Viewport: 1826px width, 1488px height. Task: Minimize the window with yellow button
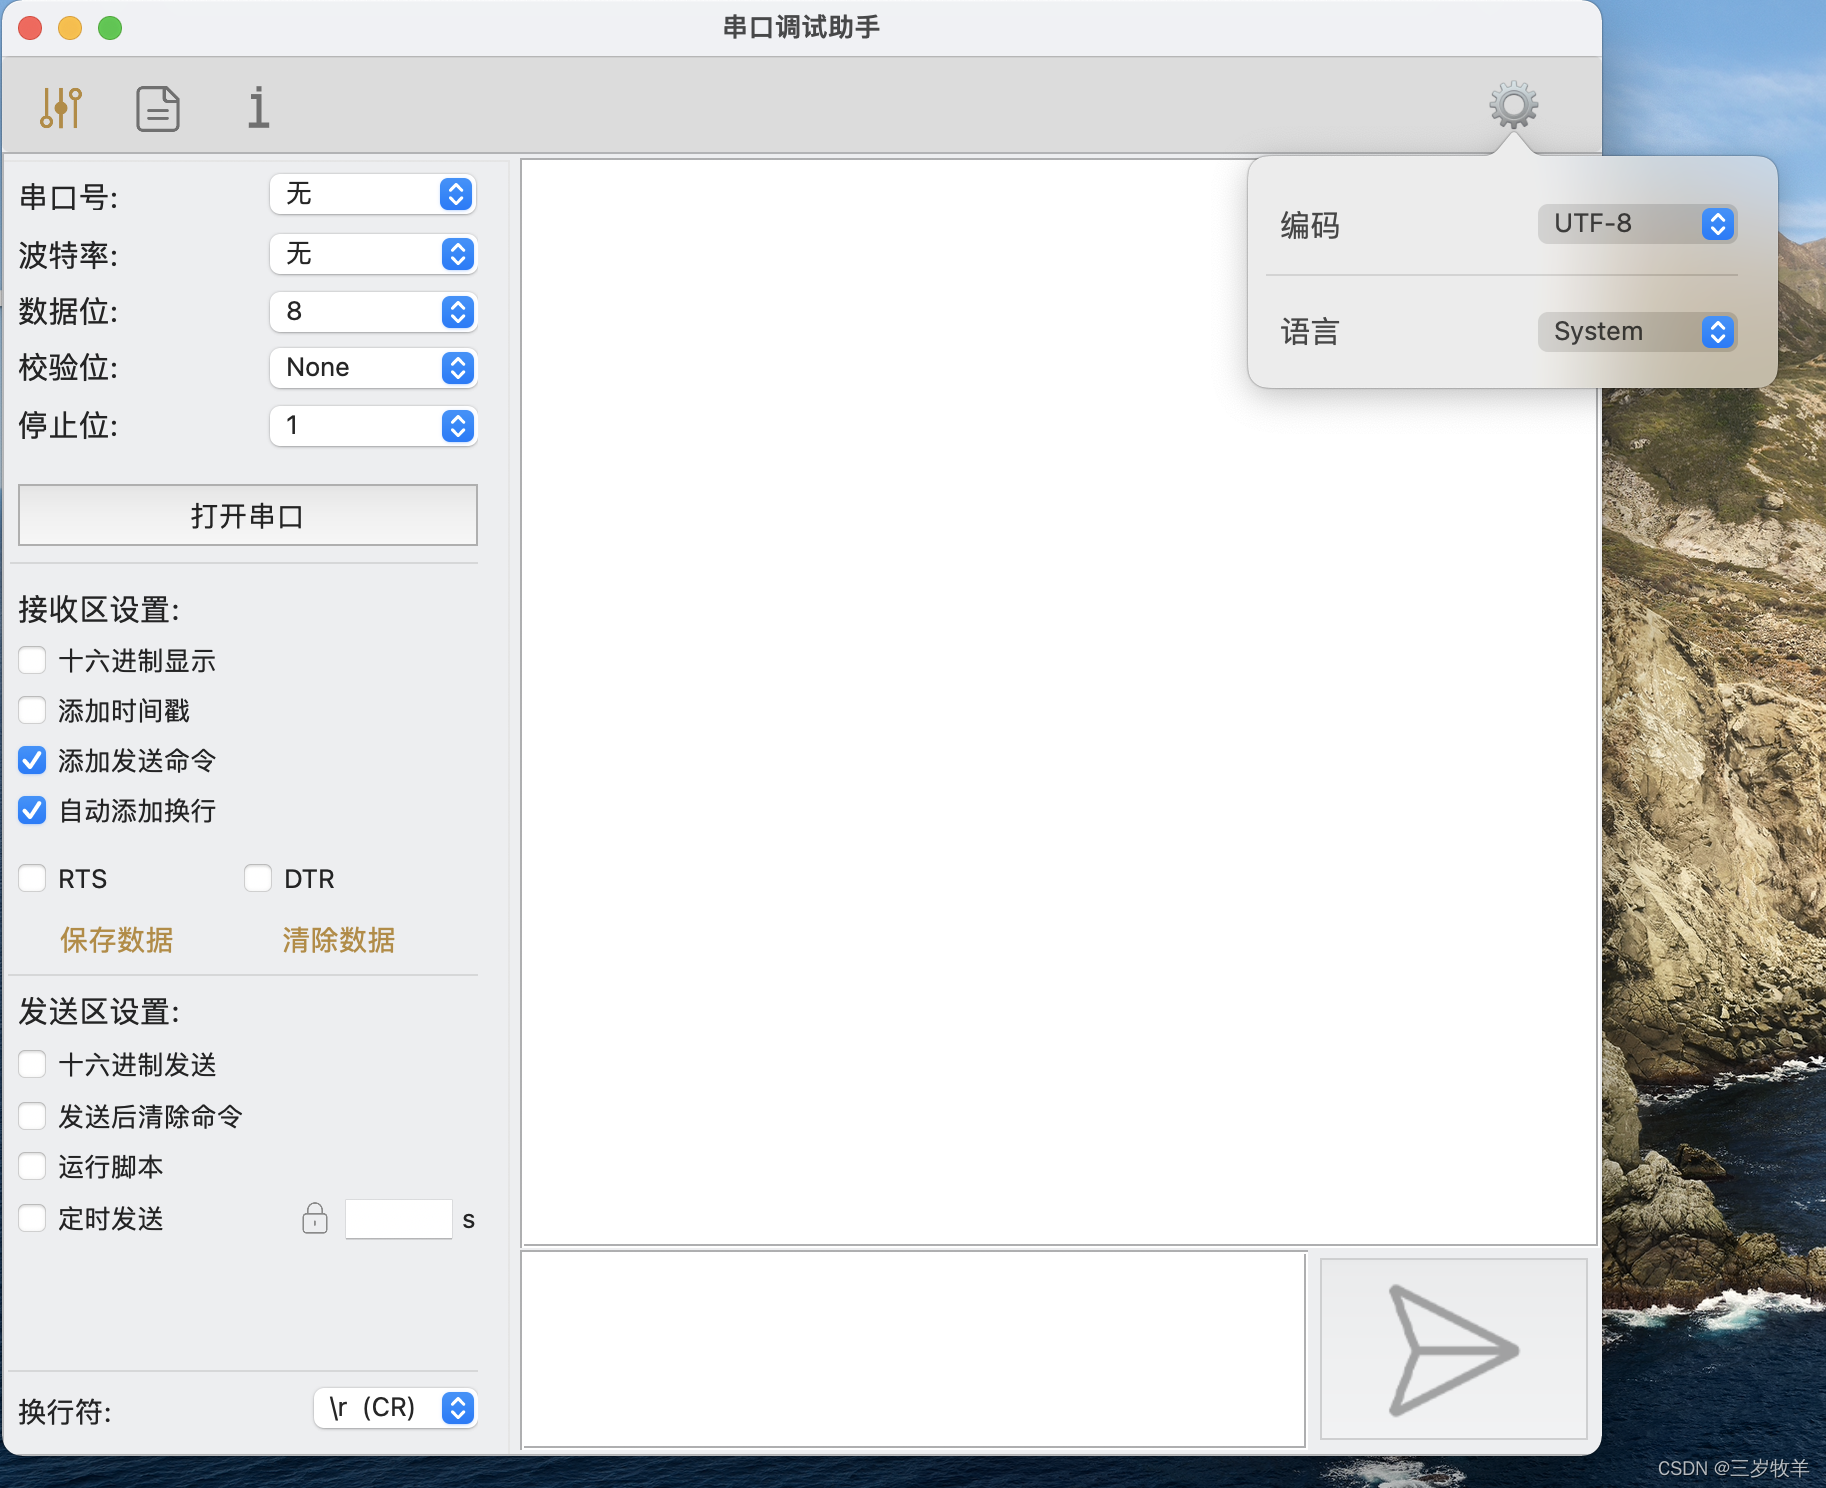[x=70, y=28]
